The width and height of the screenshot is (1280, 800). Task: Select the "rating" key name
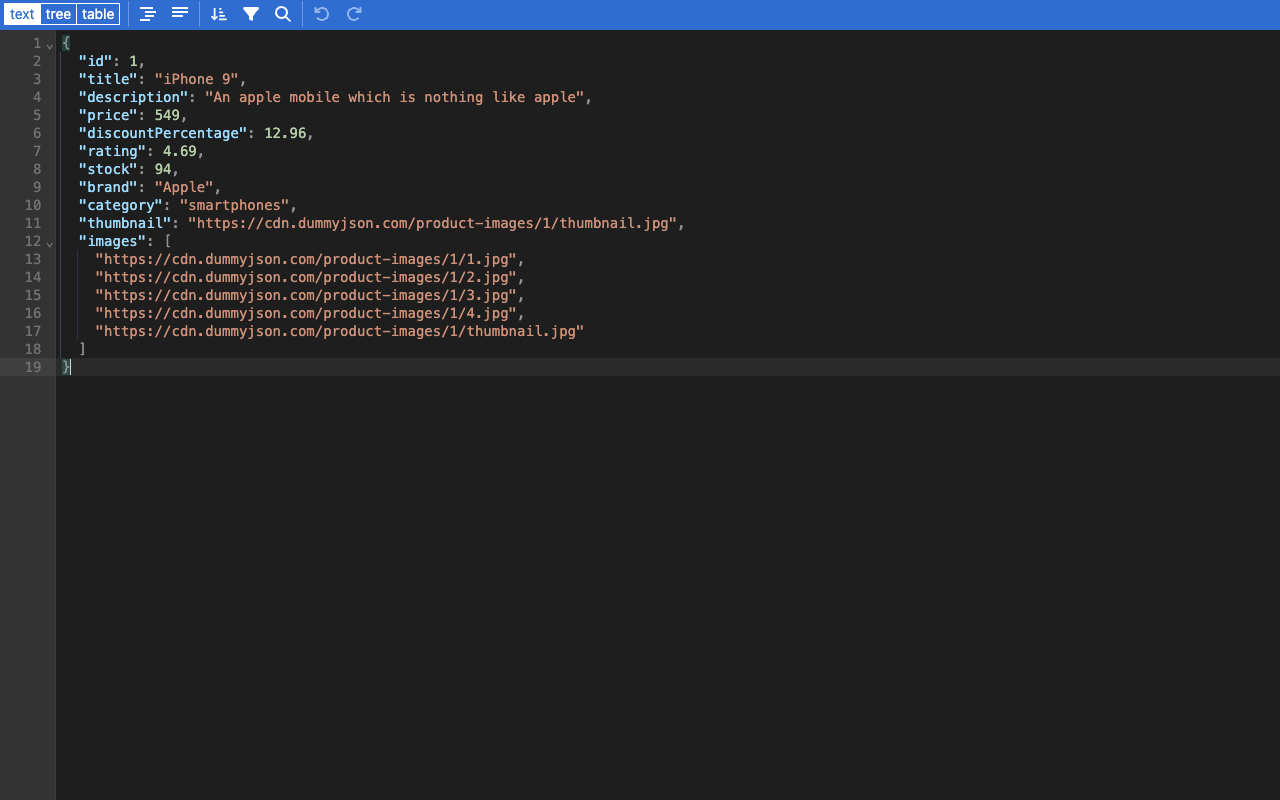(x=113, y=151)
